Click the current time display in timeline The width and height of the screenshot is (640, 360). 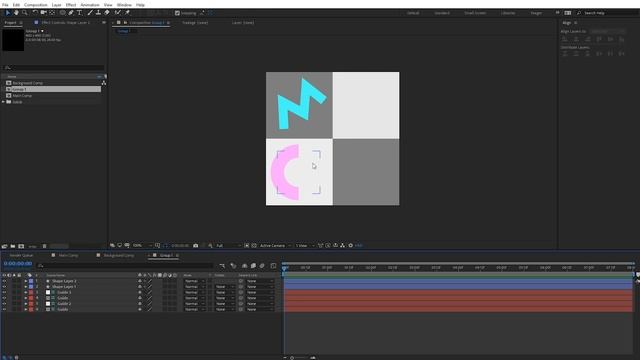(18, 264)
